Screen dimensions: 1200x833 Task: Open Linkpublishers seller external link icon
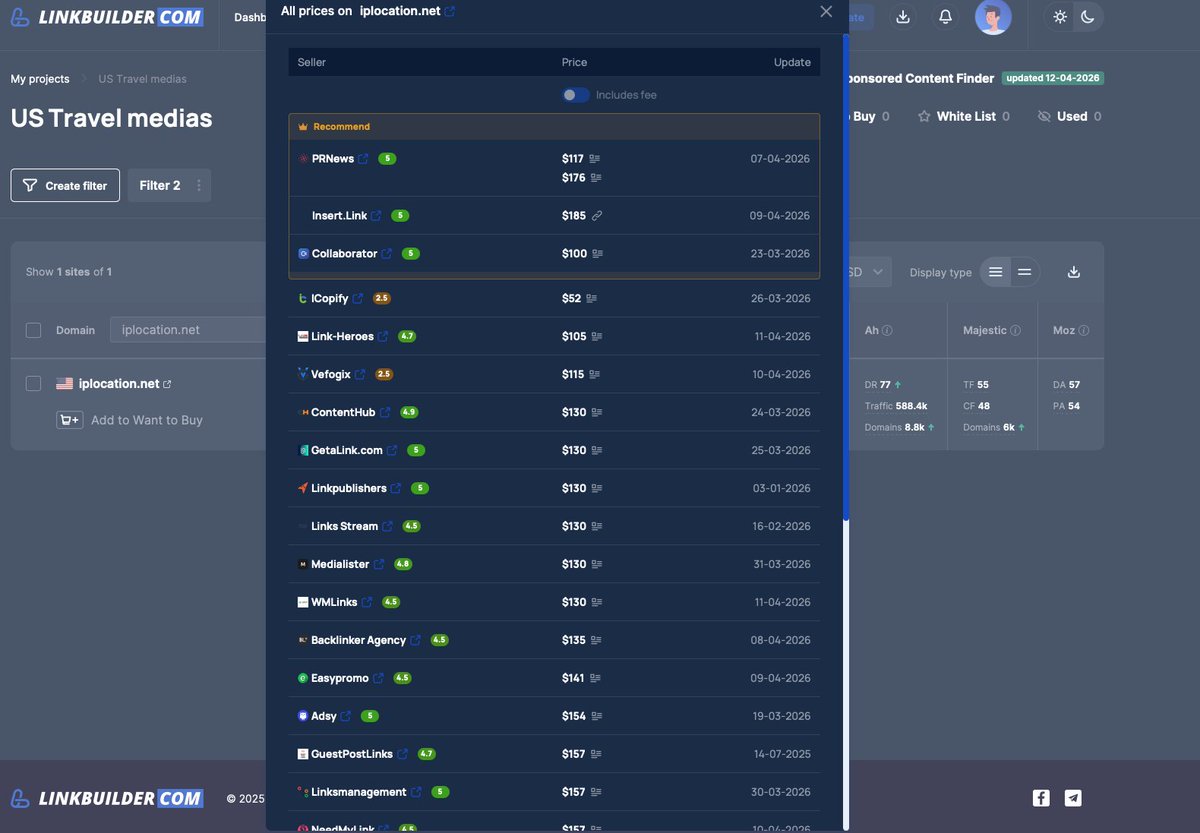(x=395, y=489)
